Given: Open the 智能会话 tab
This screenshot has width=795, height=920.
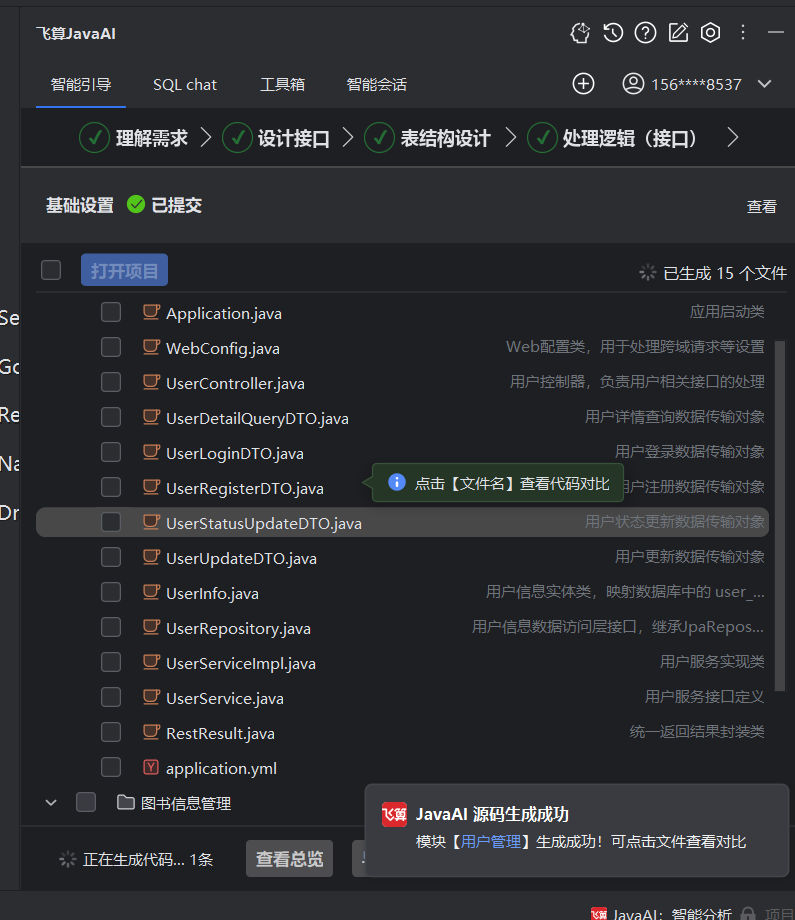Looking at the screenshot, I should tap(376, 84).
